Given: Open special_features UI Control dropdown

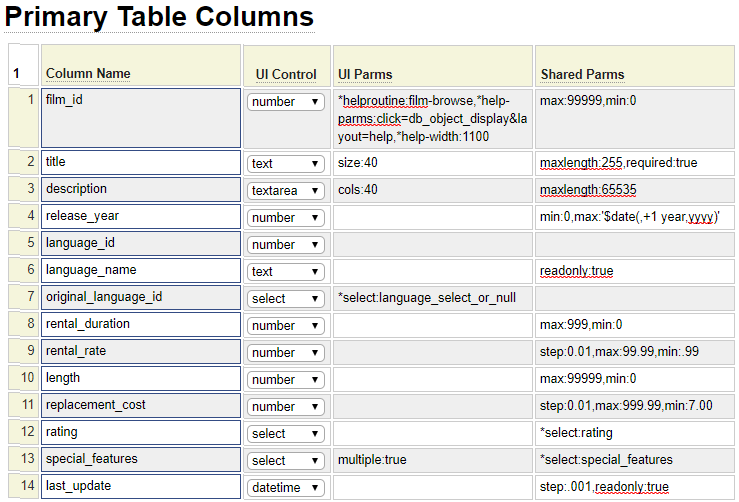Looking at the screenshot, I should click(285, 461).
